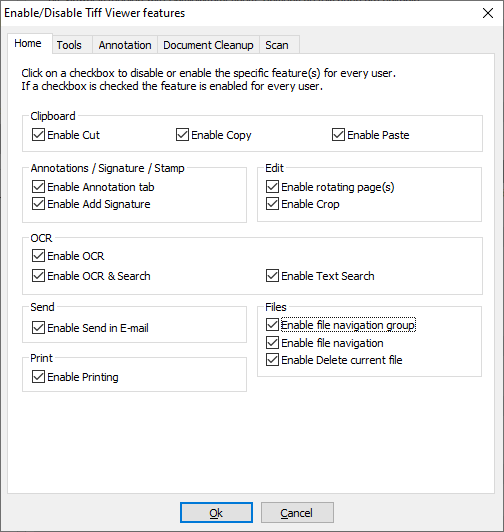Viewport: 504px width, 532px height.
Task: Select the Document Cleanup tab
Action: click(x=208, y=45)
